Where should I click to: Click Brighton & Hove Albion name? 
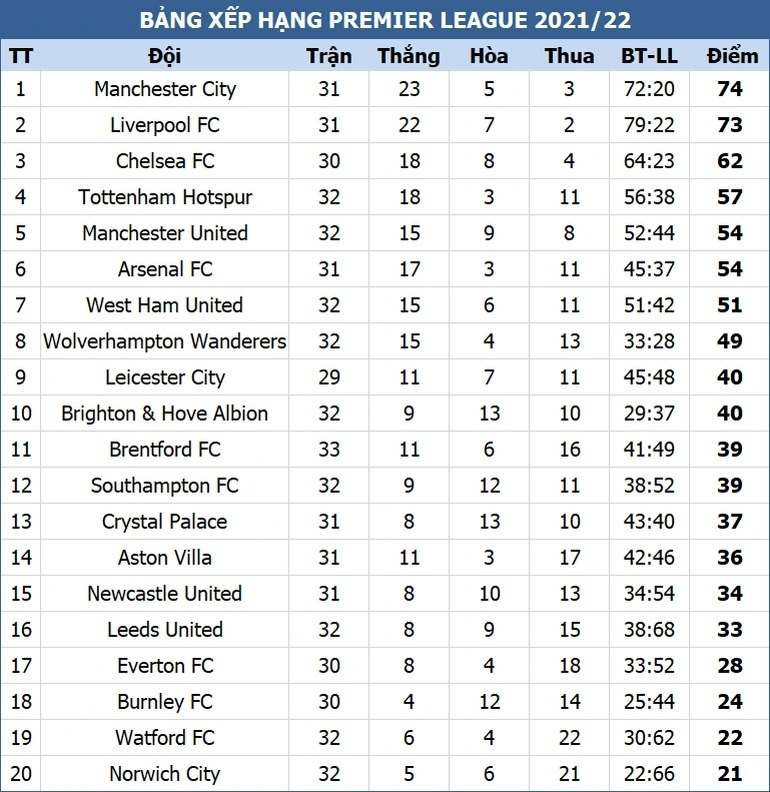click(x=165, y=413)
